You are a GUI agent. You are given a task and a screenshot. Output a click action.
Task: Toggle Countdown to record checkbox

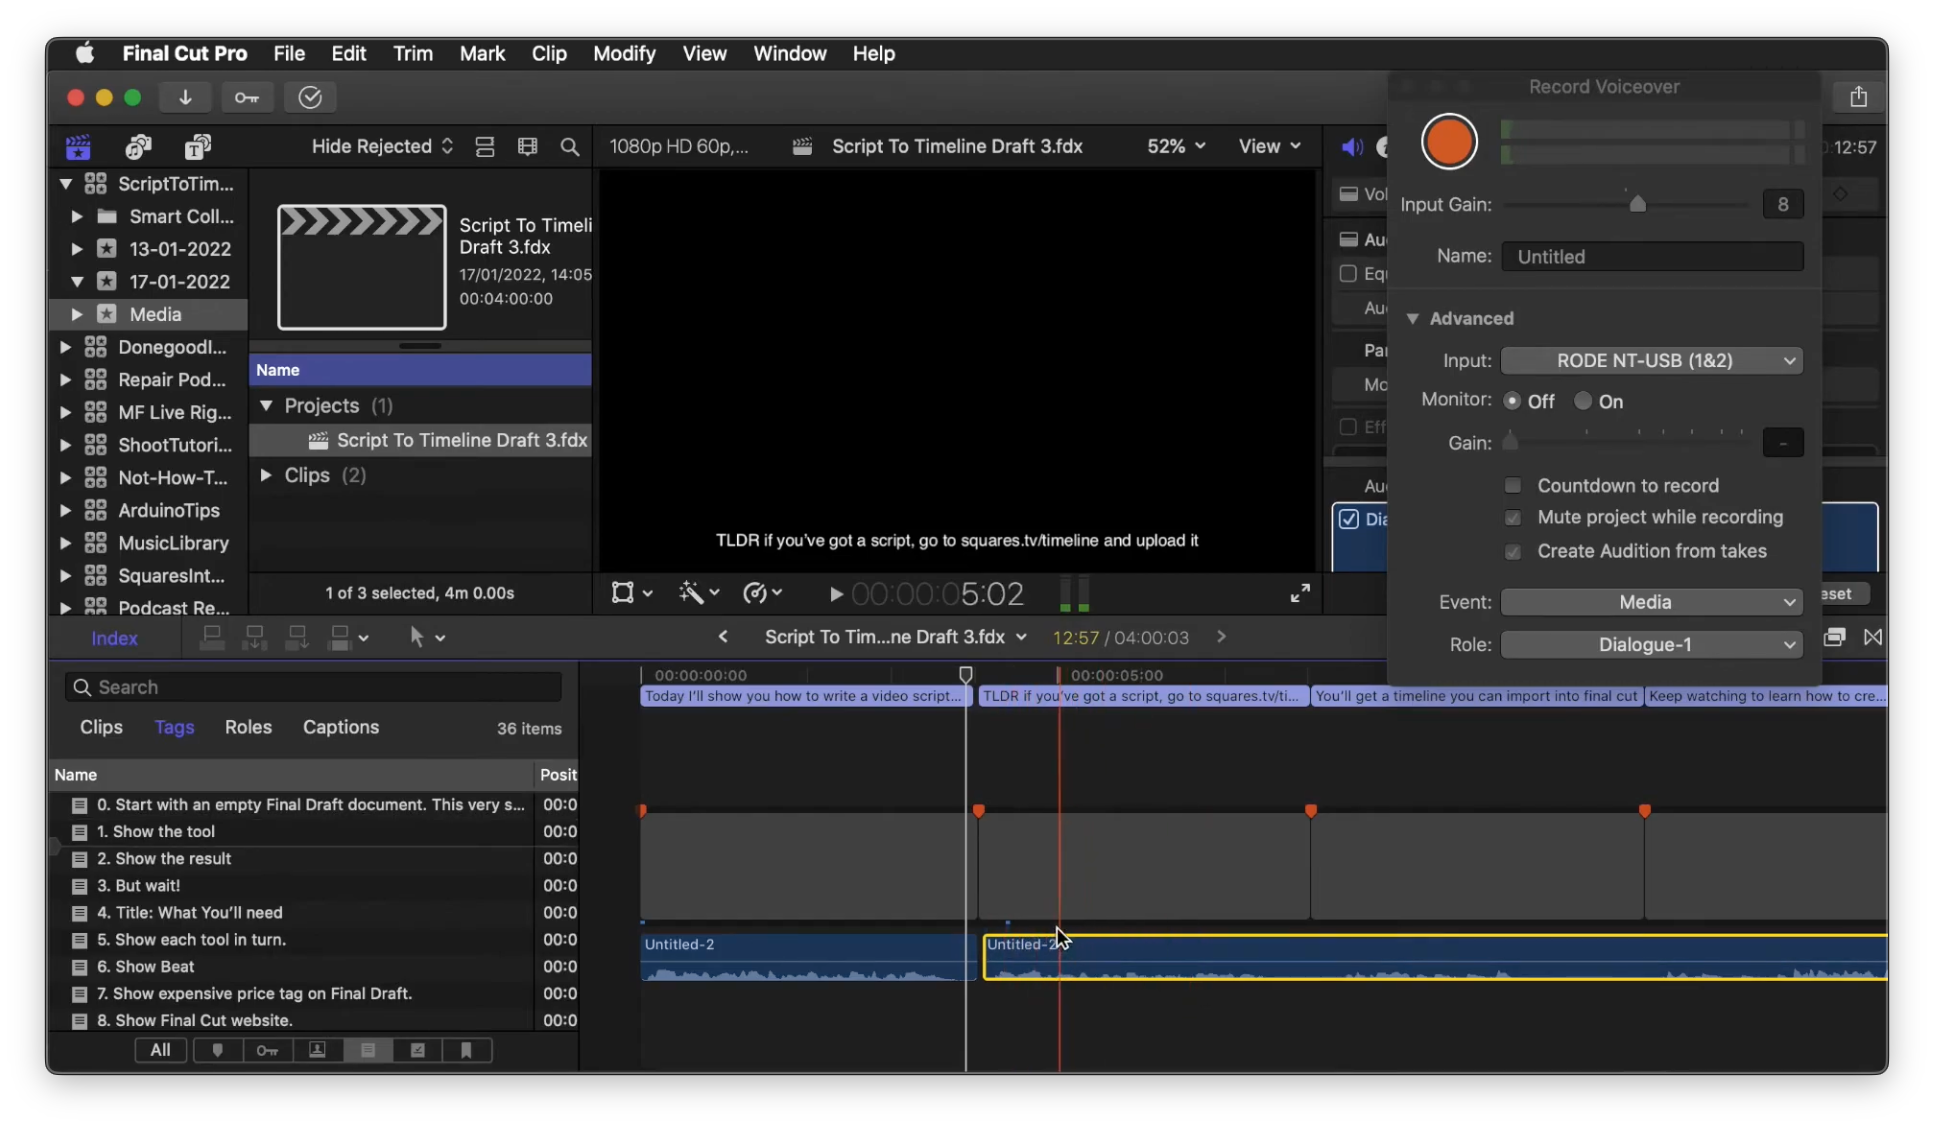pyautogui.click(x=1513, y=486)
